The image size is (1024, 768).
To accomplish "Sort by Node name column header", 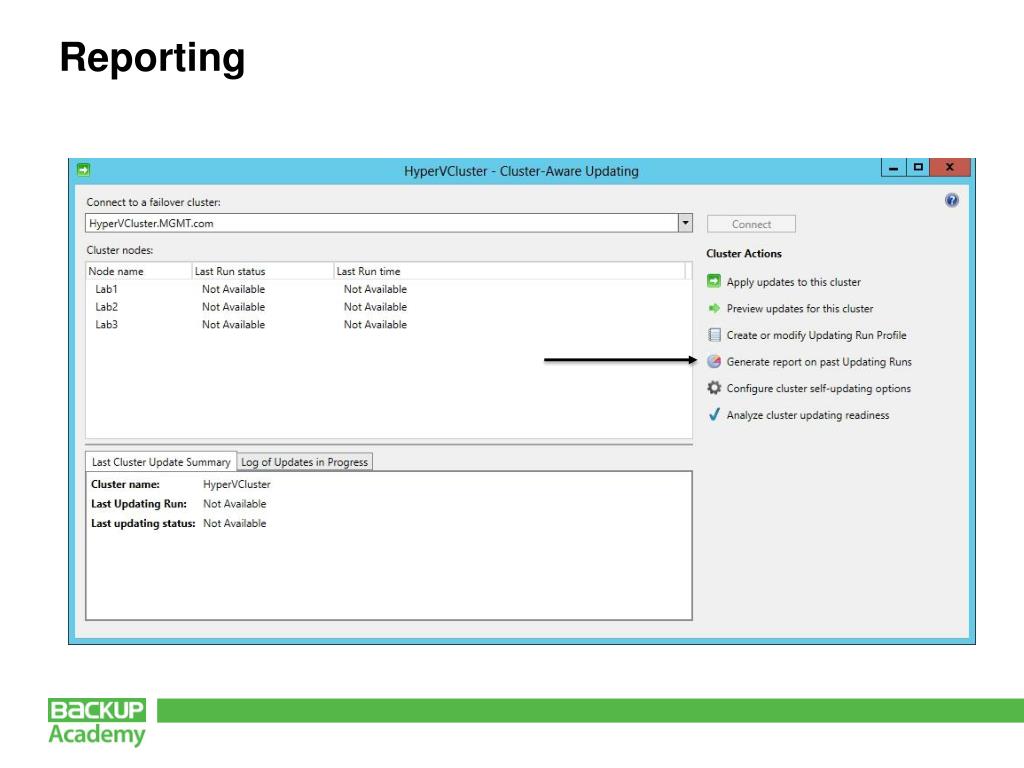I will coord(138,271).
